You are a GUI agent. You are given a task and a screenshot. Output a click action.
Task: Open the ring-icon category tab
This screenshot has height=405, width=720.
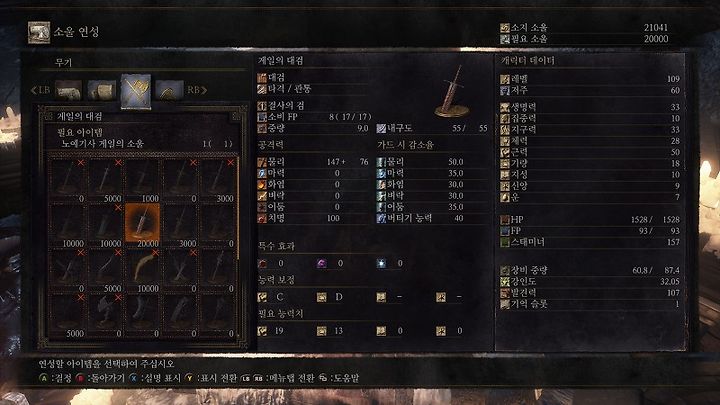169,90
